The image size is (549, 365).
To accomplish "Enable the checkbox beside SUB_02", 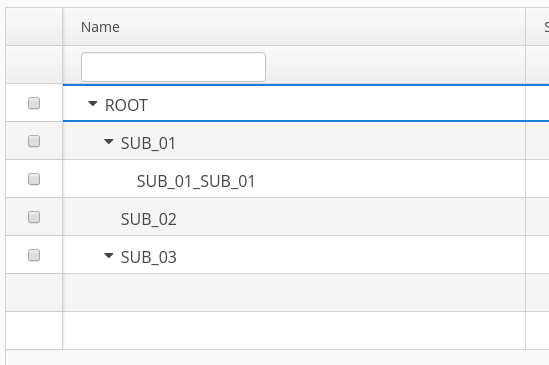I will point(34,217).
